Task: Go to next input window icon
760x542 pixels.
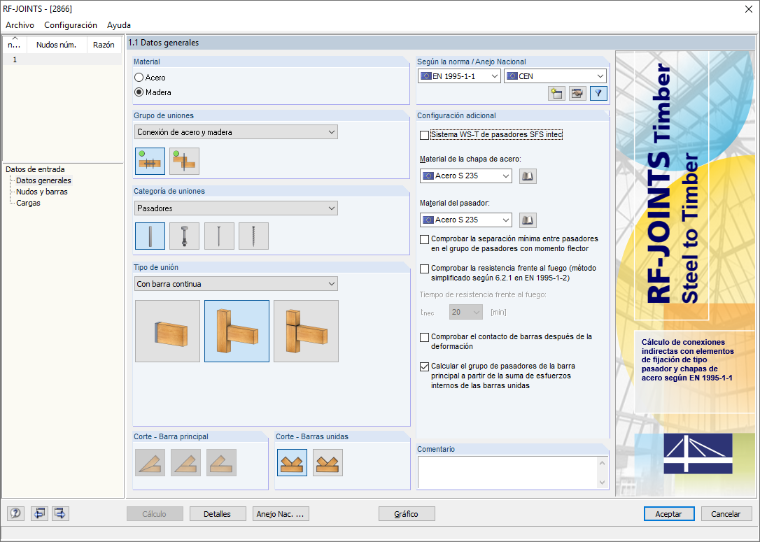Action: [61, 513]
